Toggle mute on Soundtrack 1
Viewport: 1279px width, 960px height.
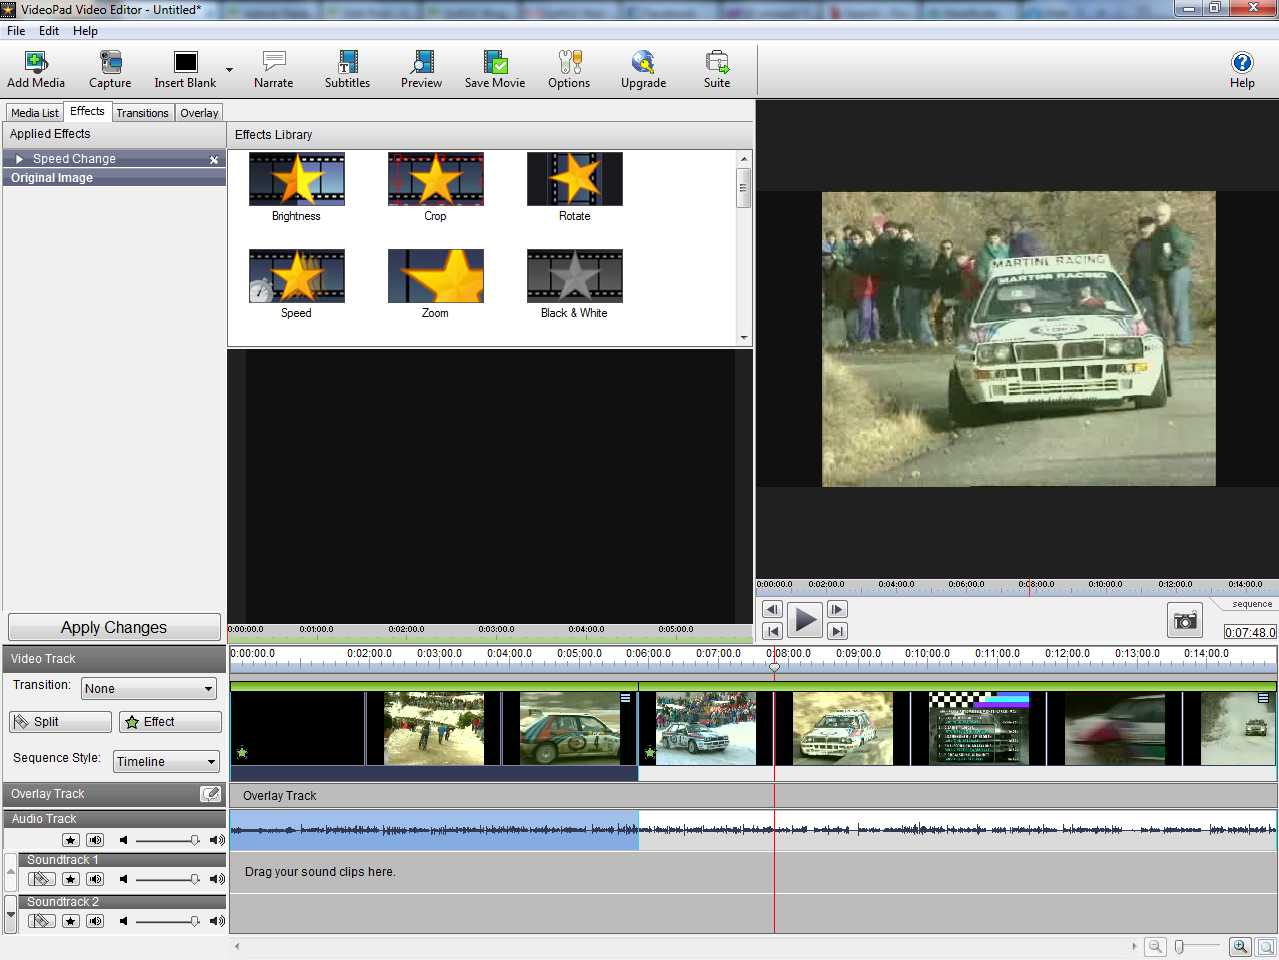pos(95,880)
